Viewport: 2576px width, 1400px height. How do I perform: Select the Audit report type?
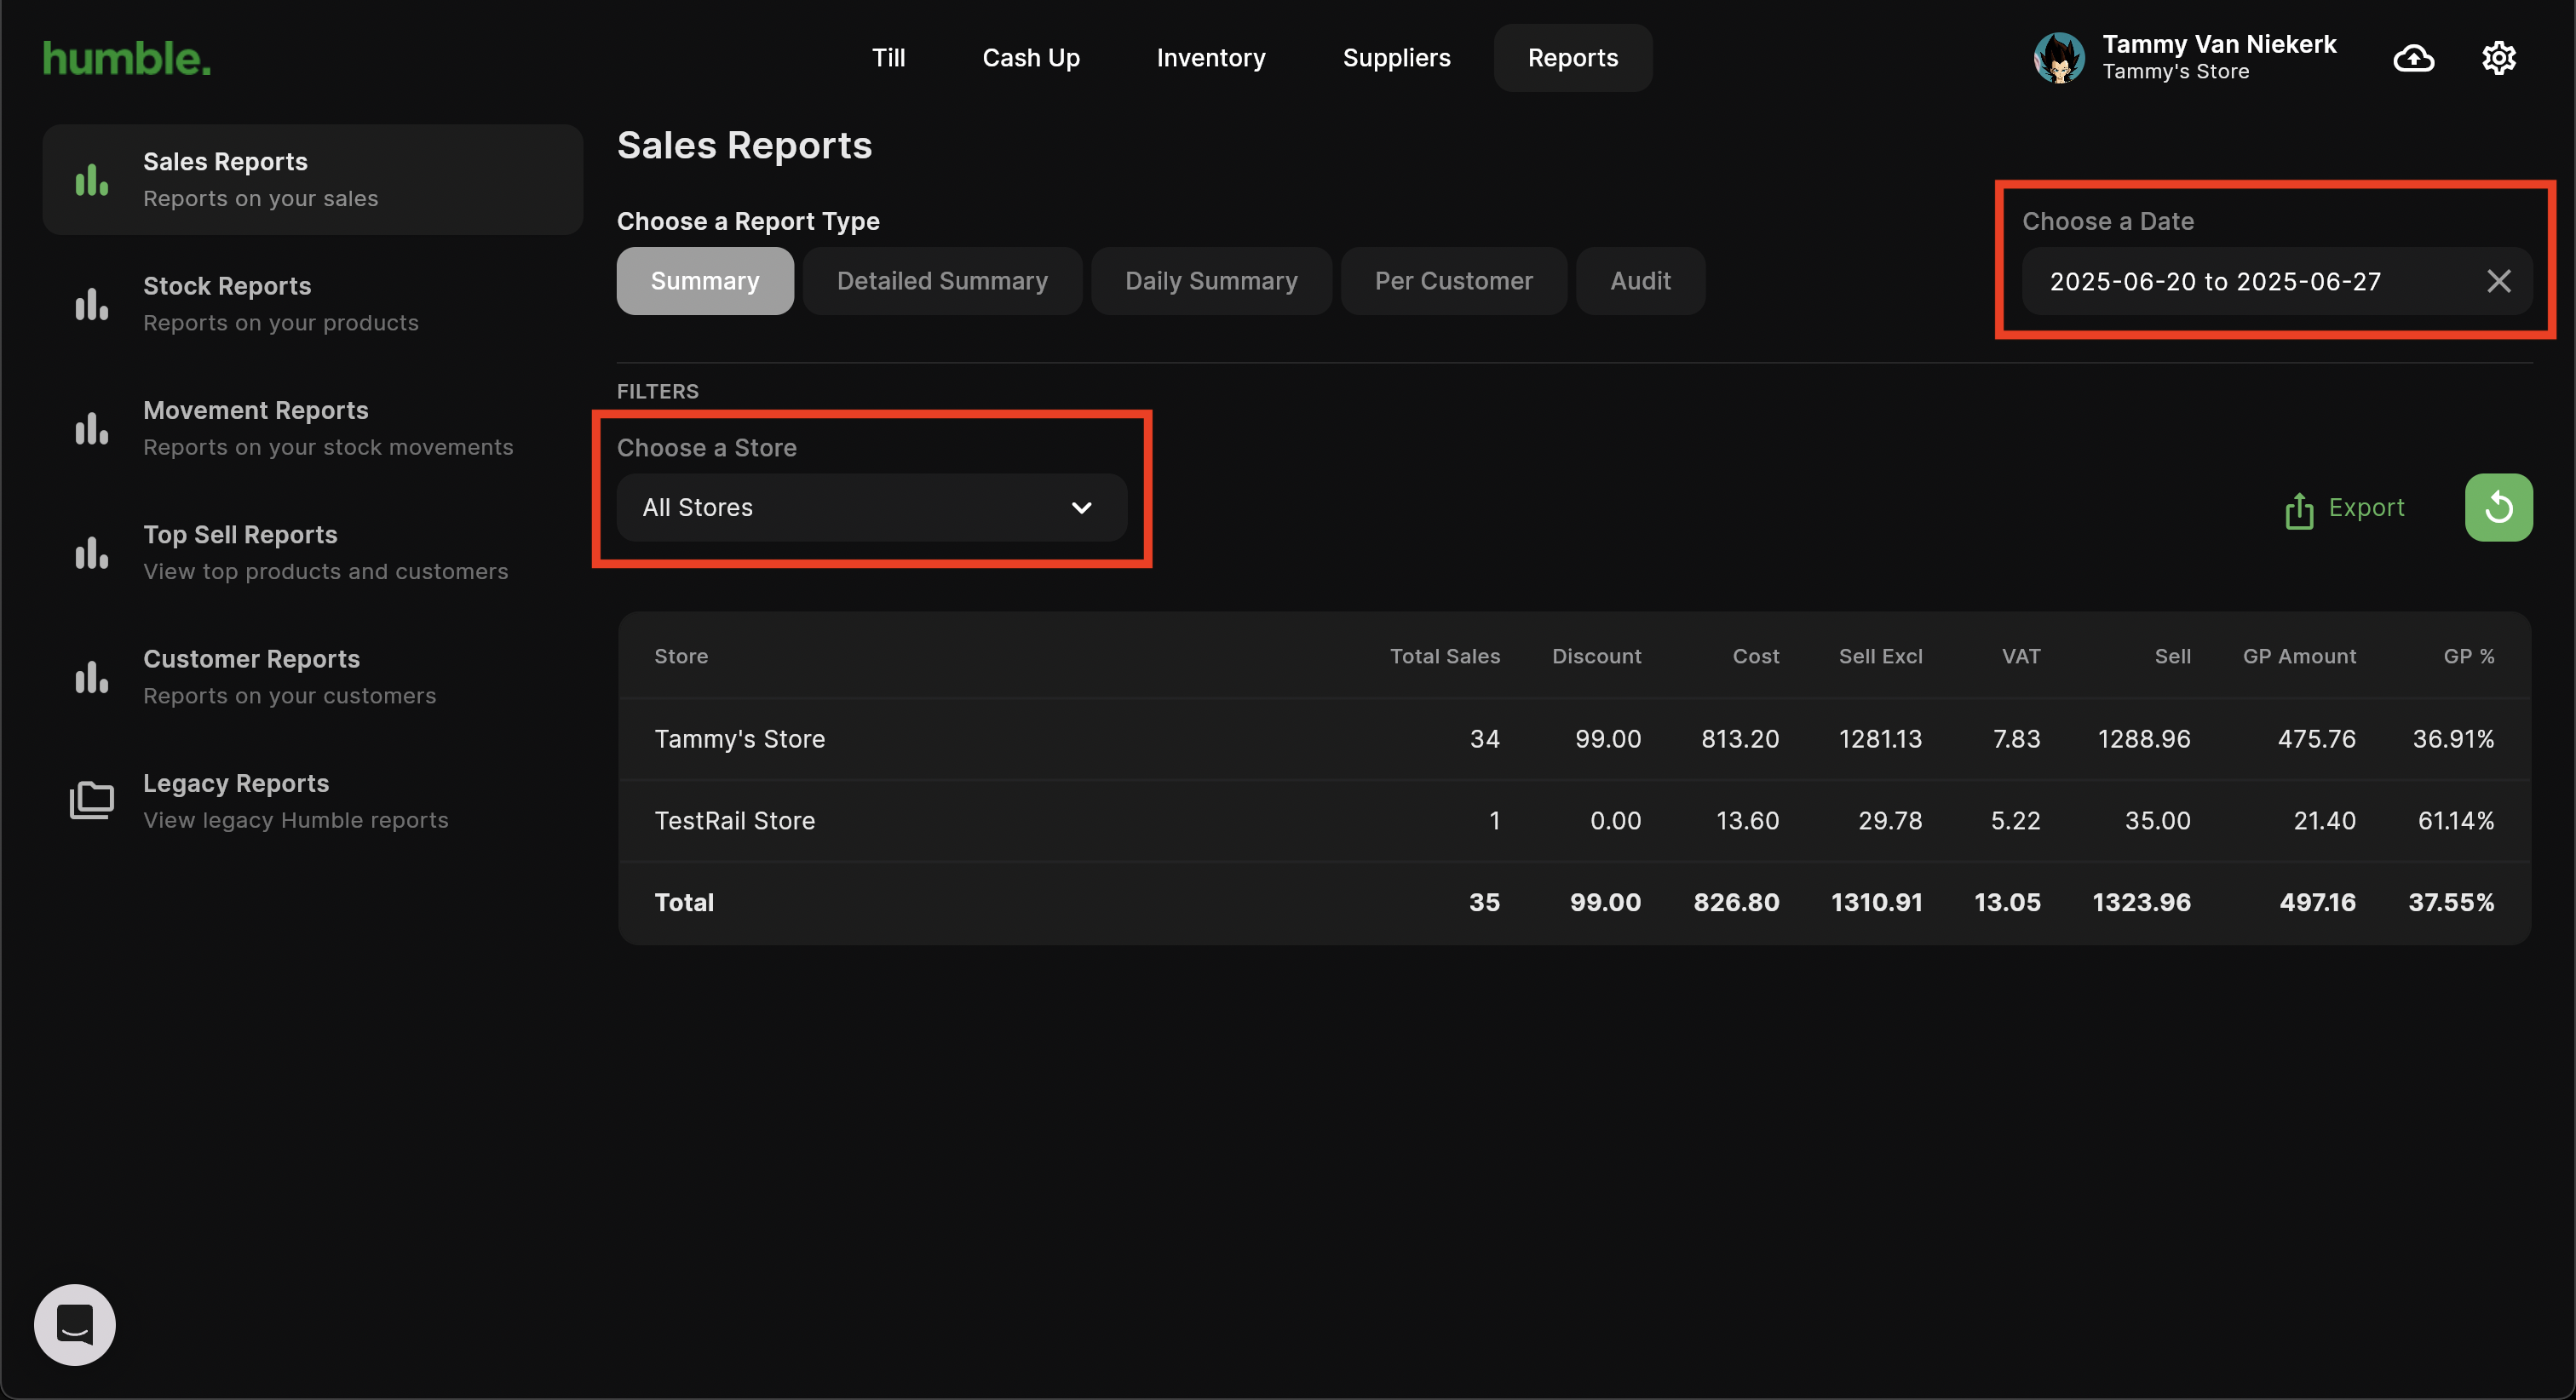pos(1640,281)
